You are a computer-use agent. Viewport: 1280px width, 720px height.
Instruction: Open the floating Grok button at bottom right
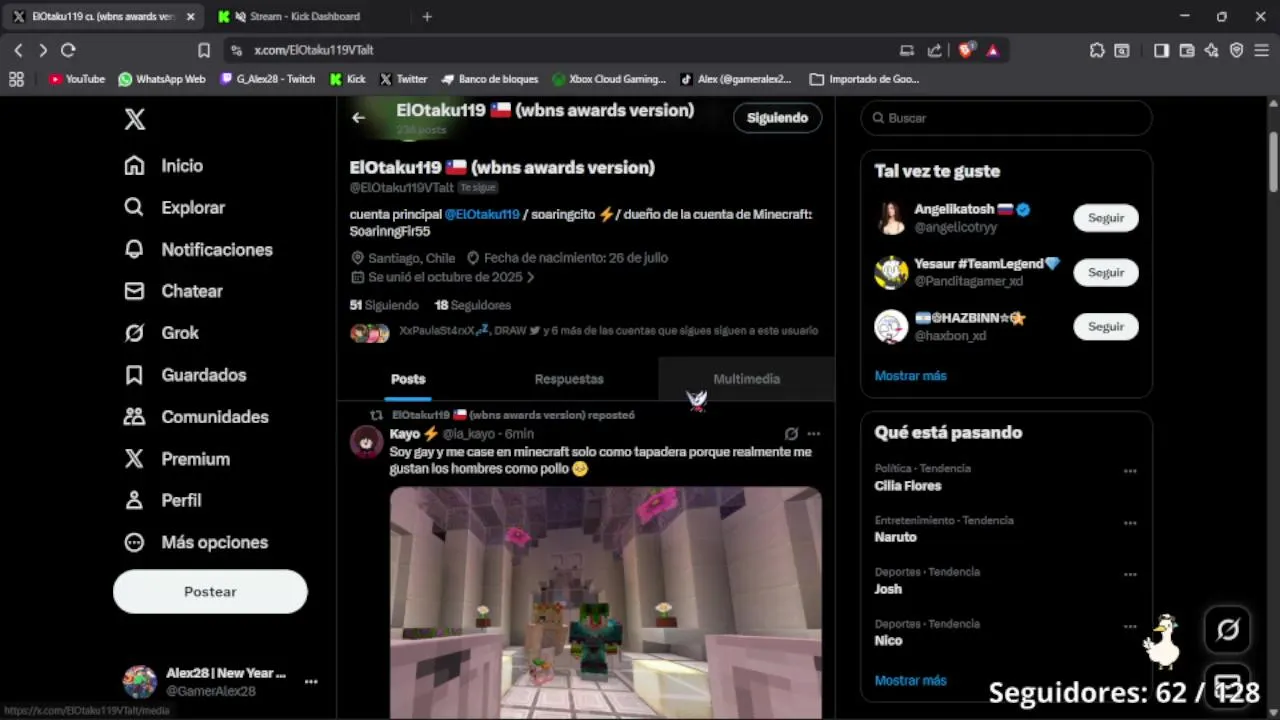coord(1228,630)
